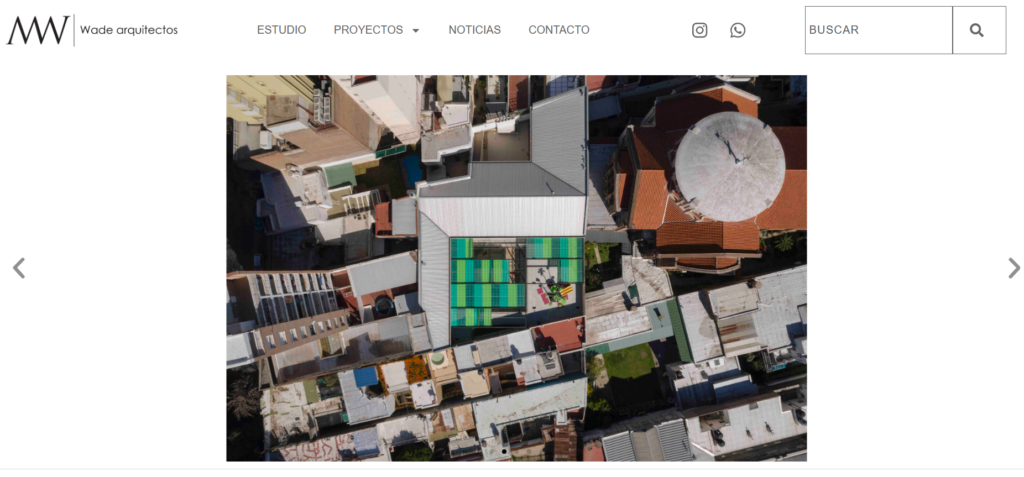Open the CONTACTO page
This screenshot has height=477, width=1024.
[558, 30]
